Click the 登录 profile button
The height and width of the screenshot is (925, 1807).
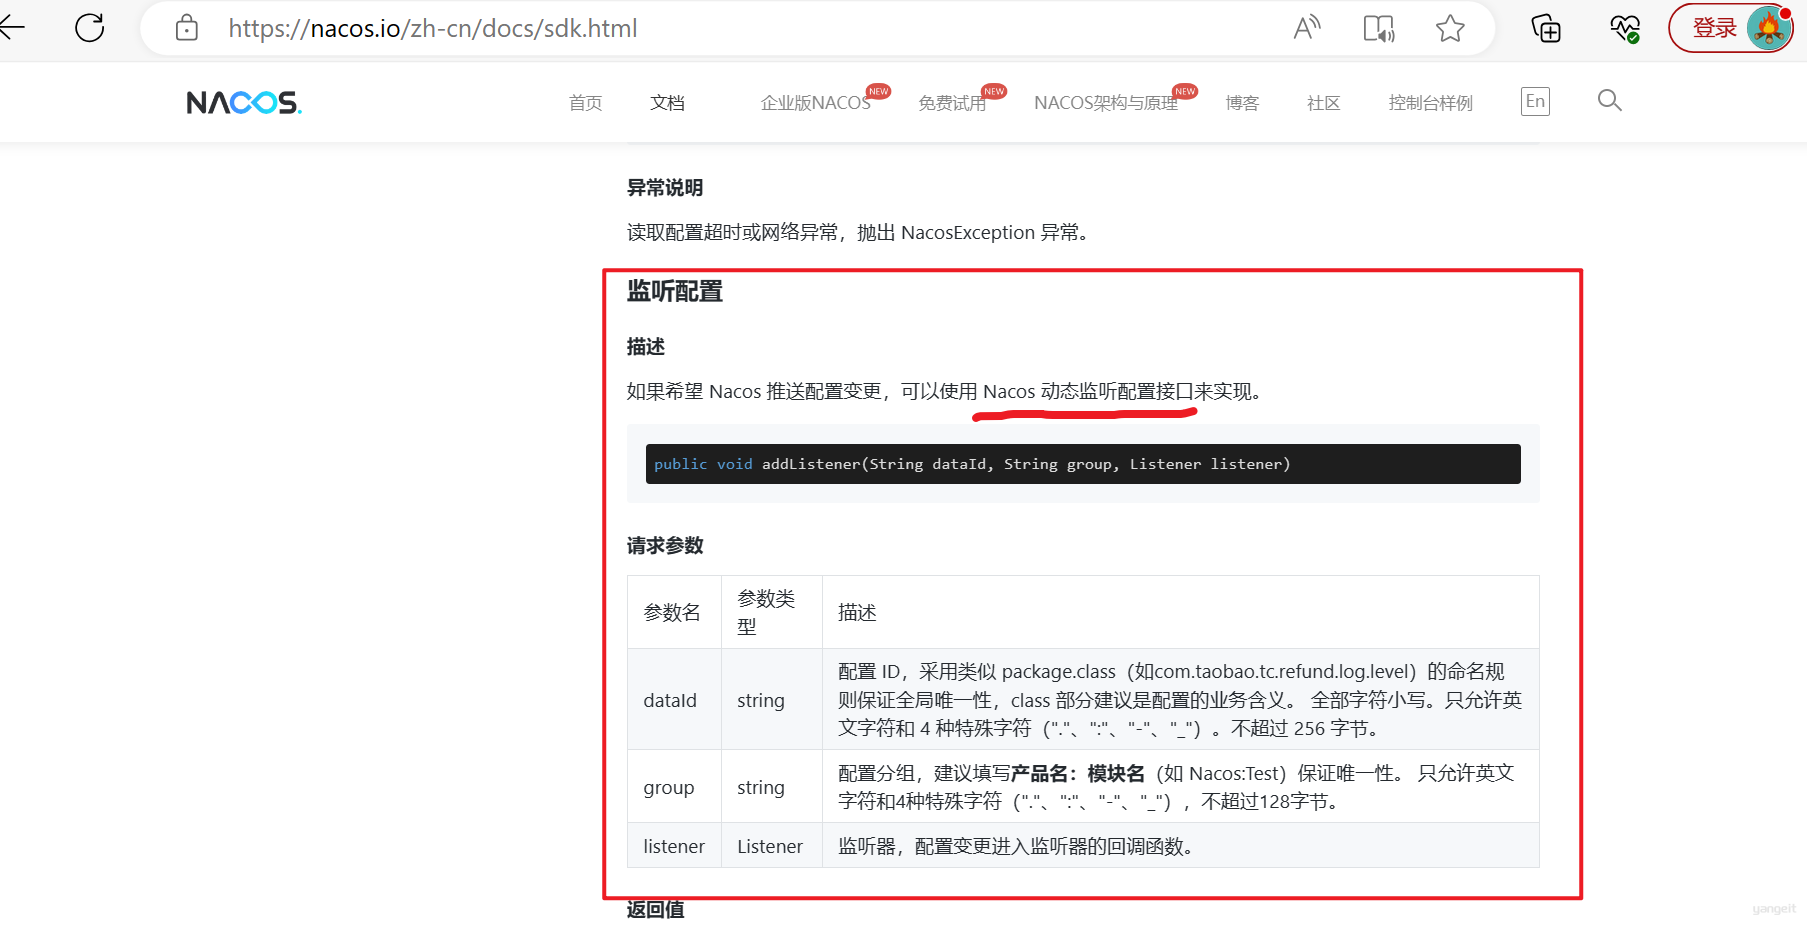(x=1731, y=28)
